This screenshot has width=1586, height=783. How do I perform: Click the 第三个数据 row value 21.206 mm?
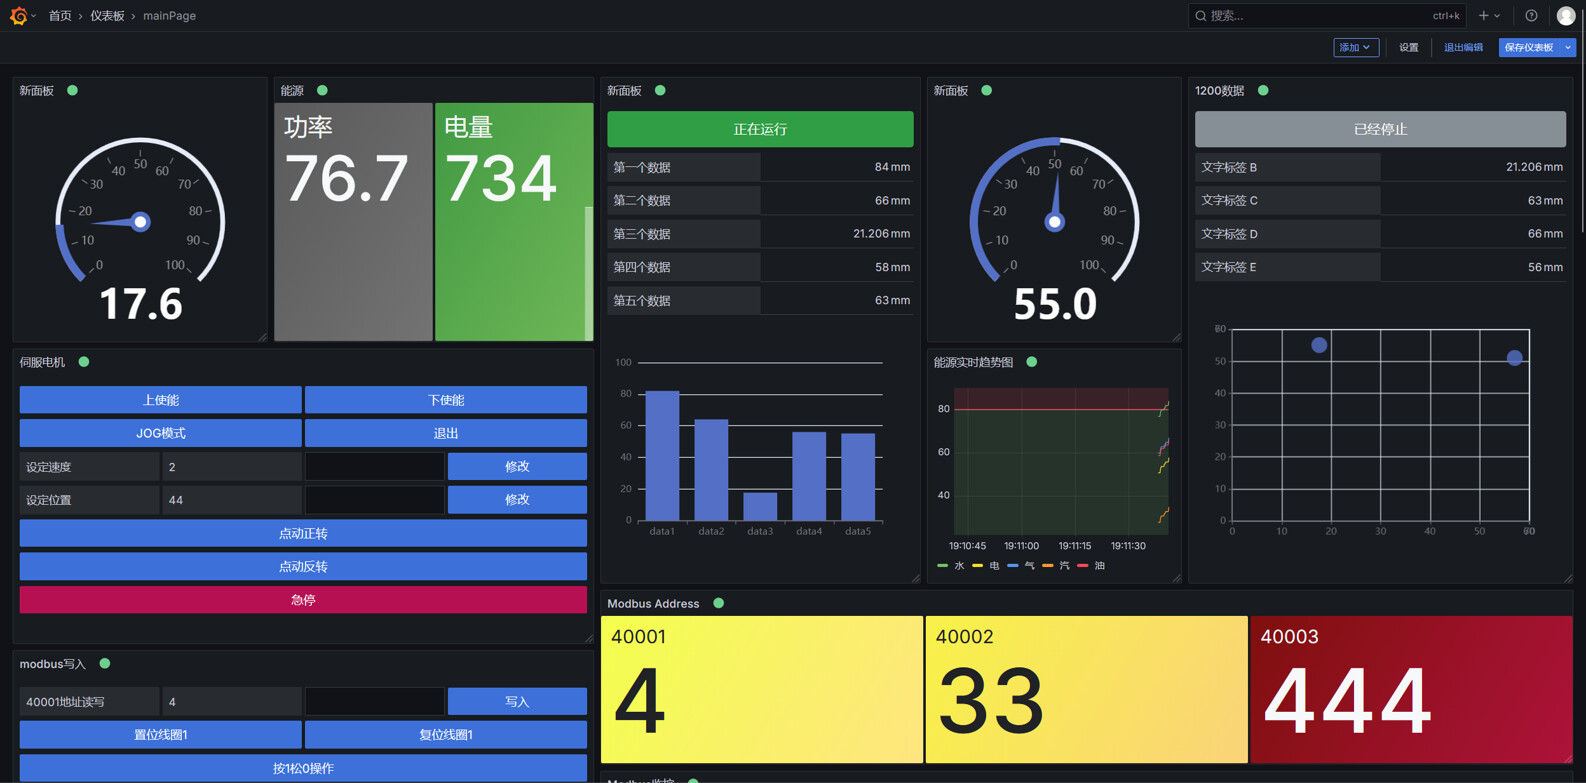point(881,234)
